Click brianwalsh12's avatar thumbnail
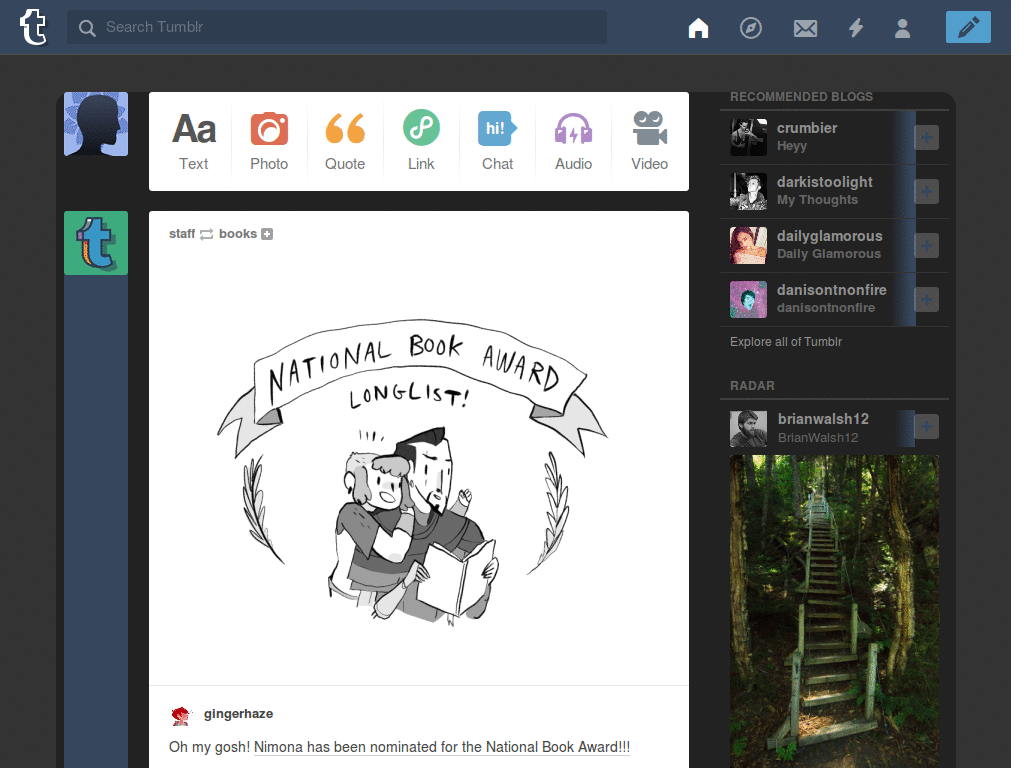The height and width of the screenshot is (768, 1024). coord(748,428)
